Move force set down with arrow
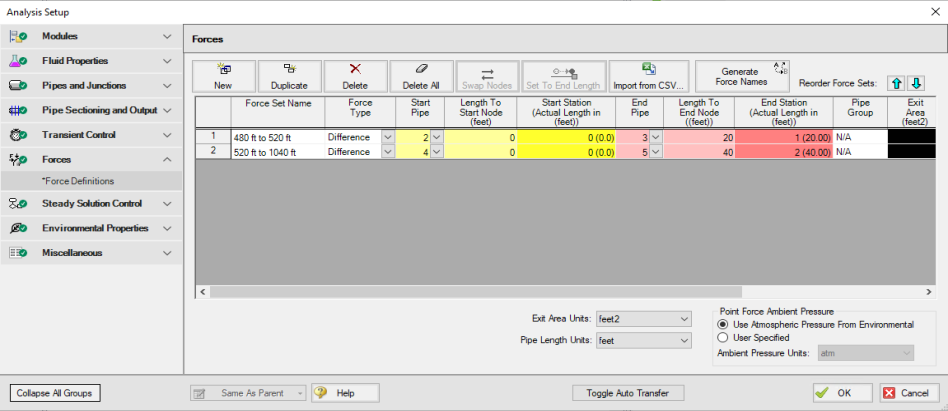Viewport: 948px width, 411px height. pyautogui.click(x=916, y=82)
